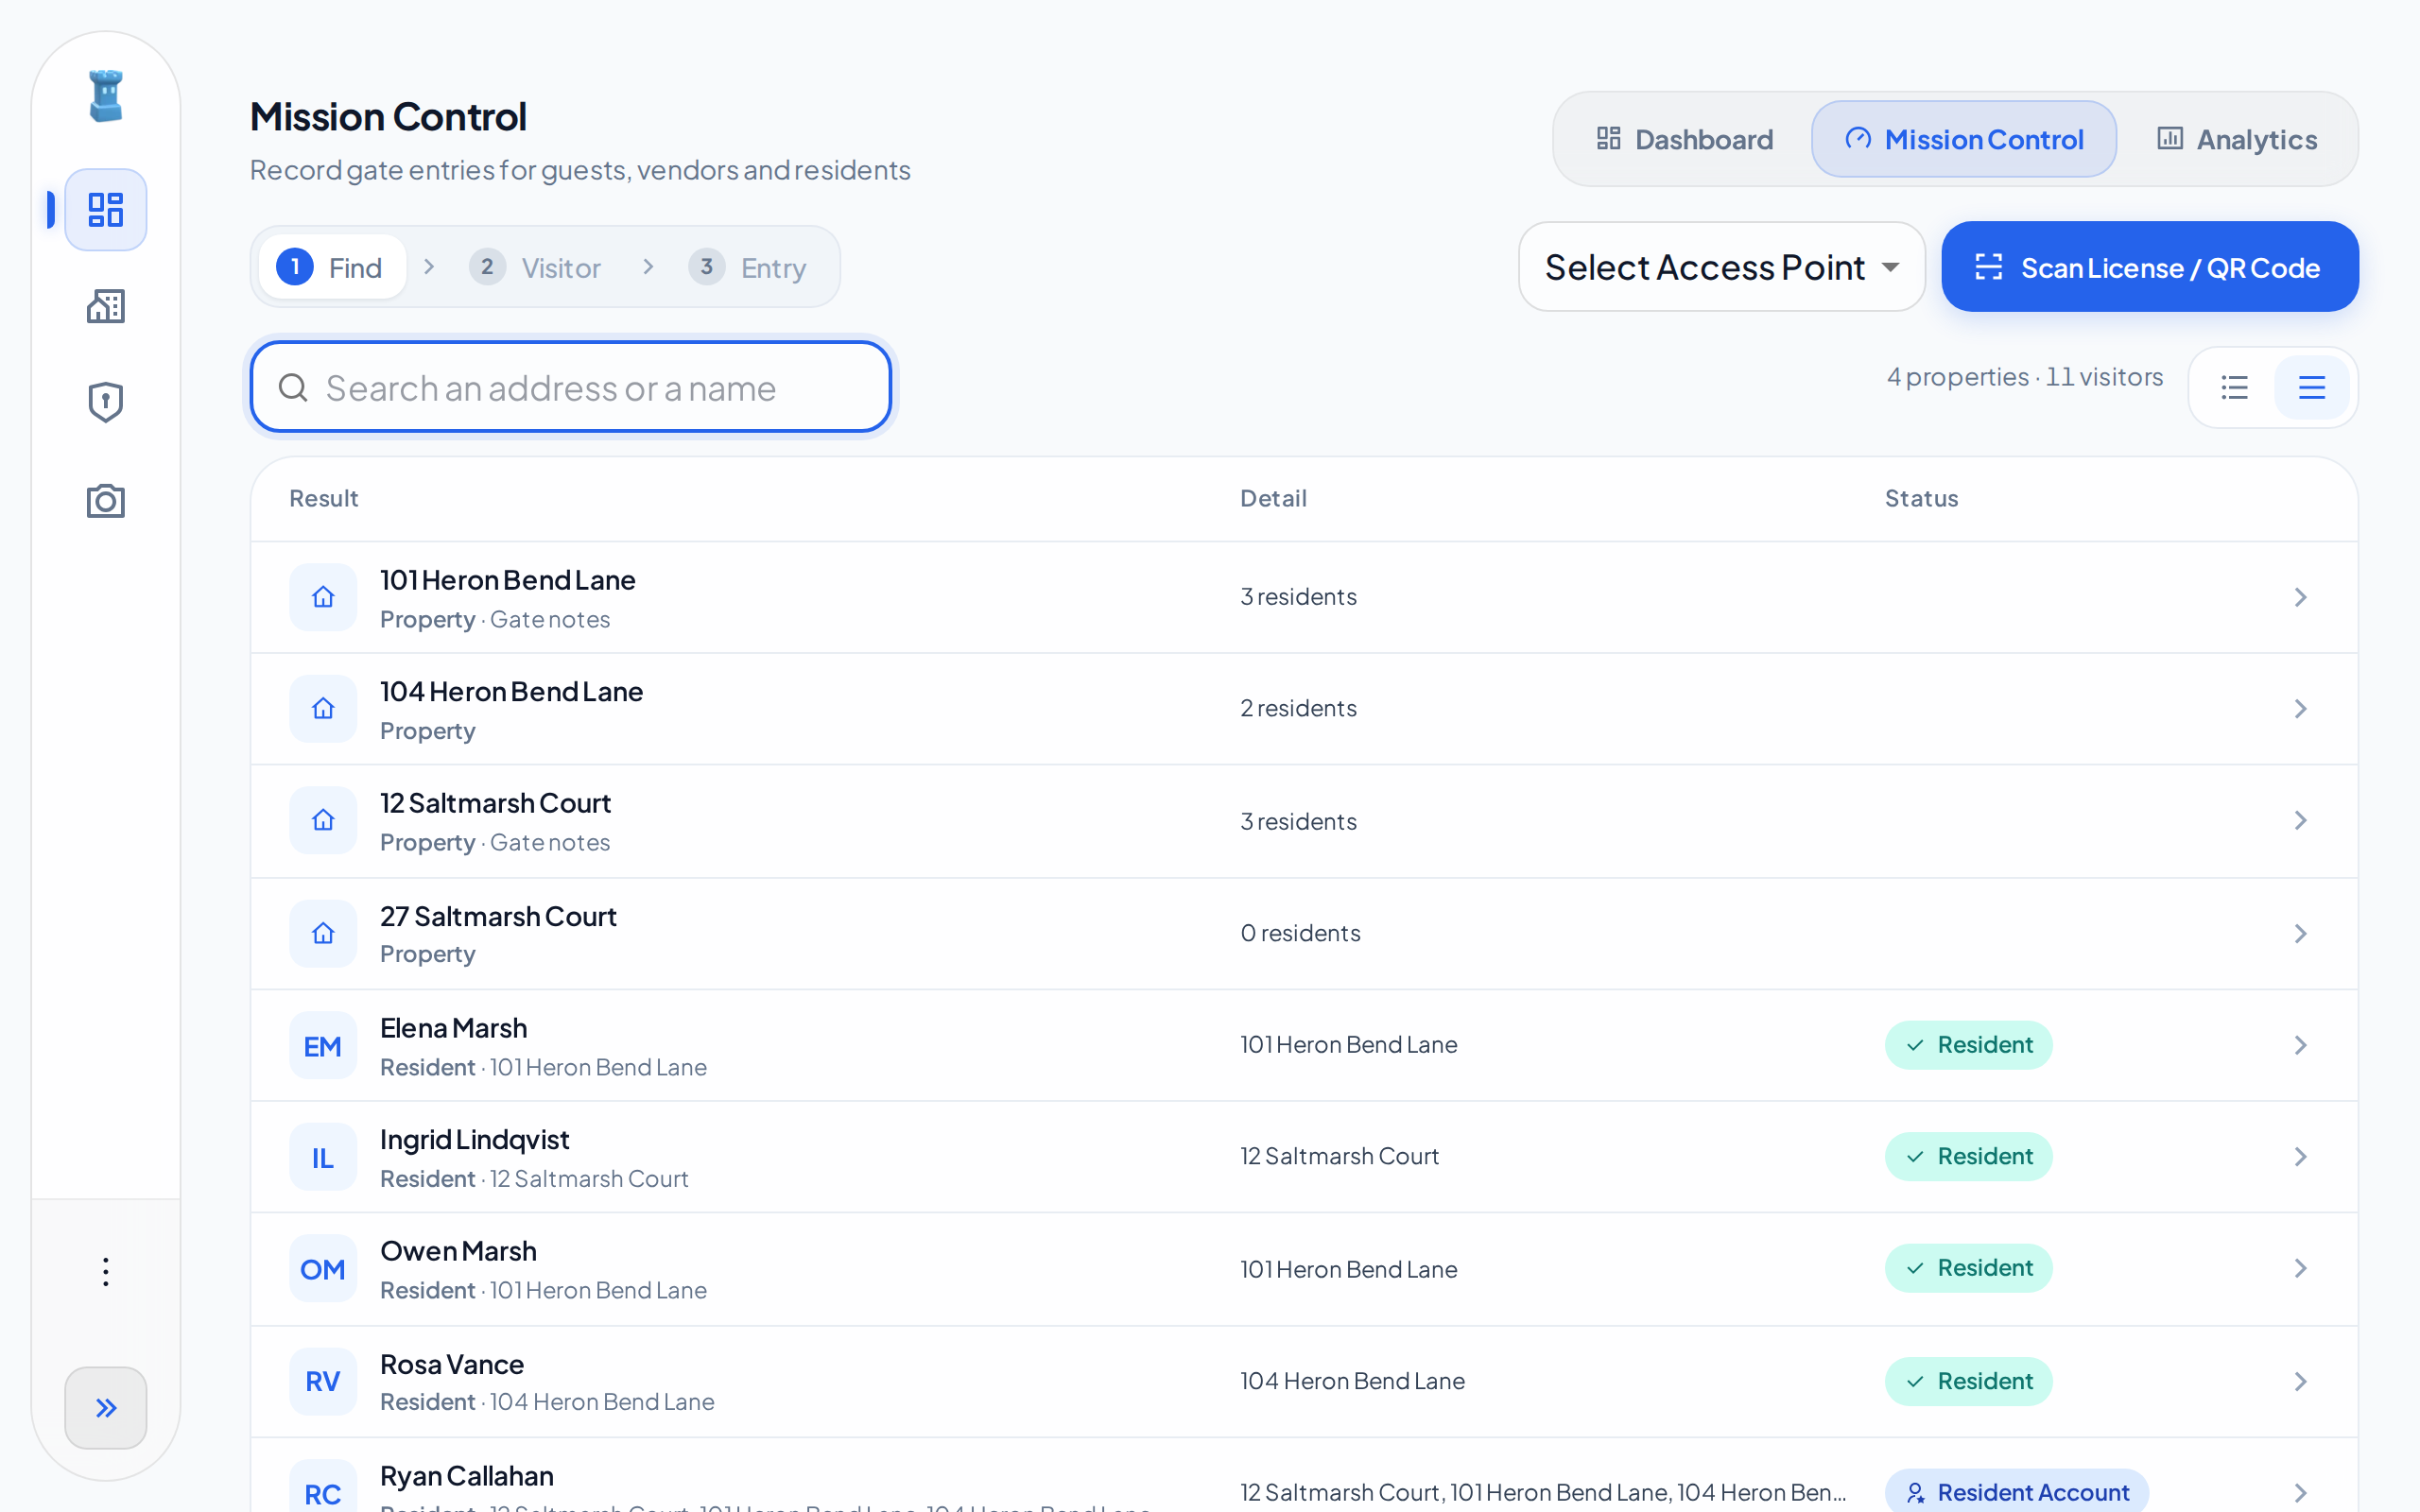Select the Mission Control tab
This screenshot has width=2420, height=1512.
[1964, 139]
